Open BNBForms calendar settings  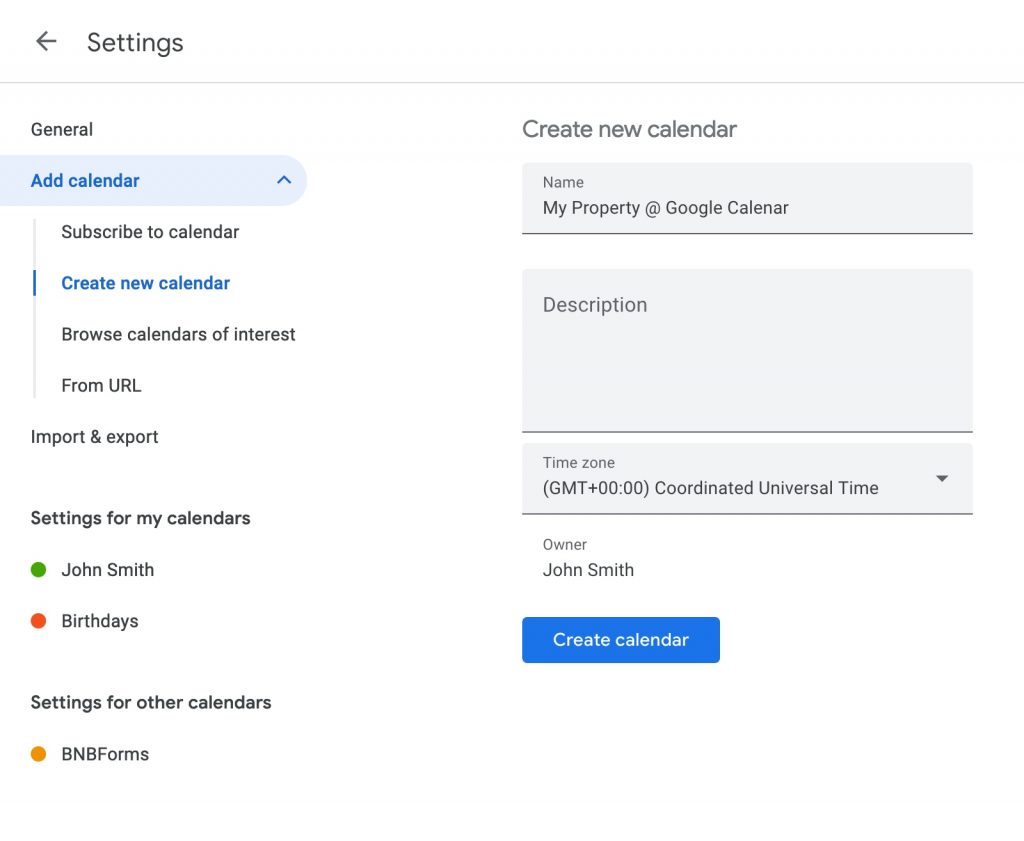click(105, 754)
